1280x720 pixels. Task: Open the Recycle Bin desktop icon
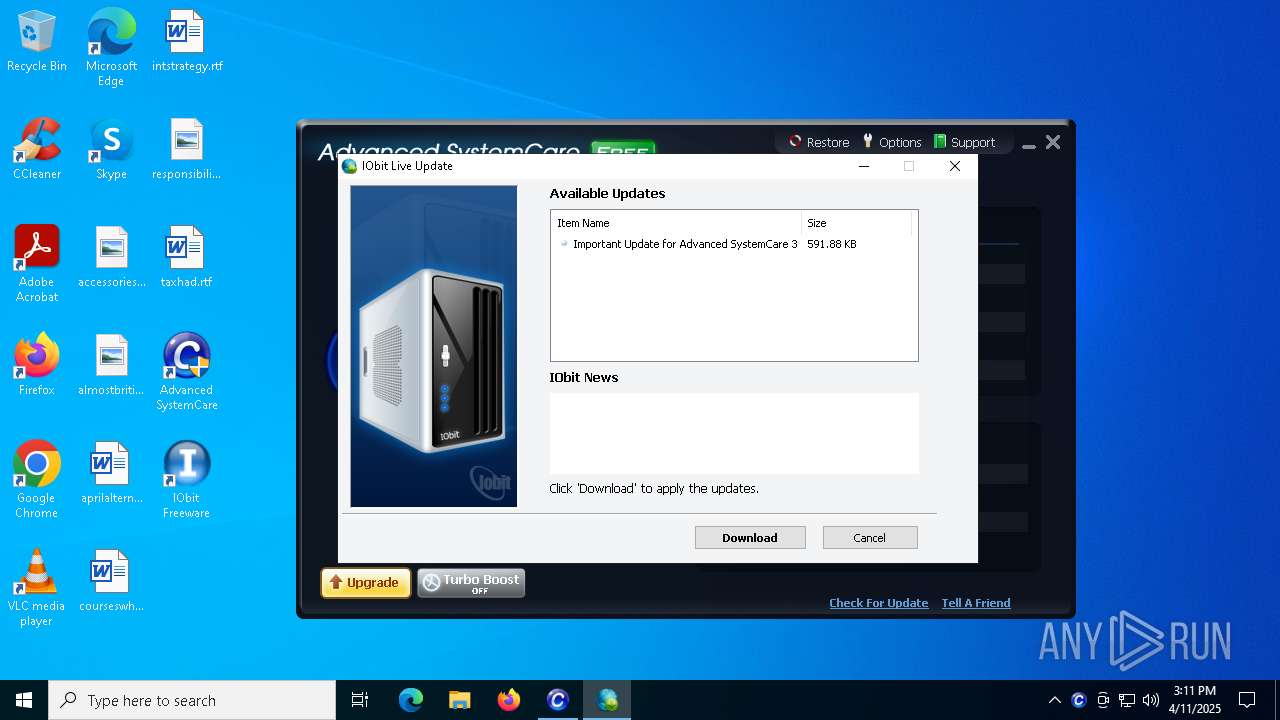coord(36,42)
